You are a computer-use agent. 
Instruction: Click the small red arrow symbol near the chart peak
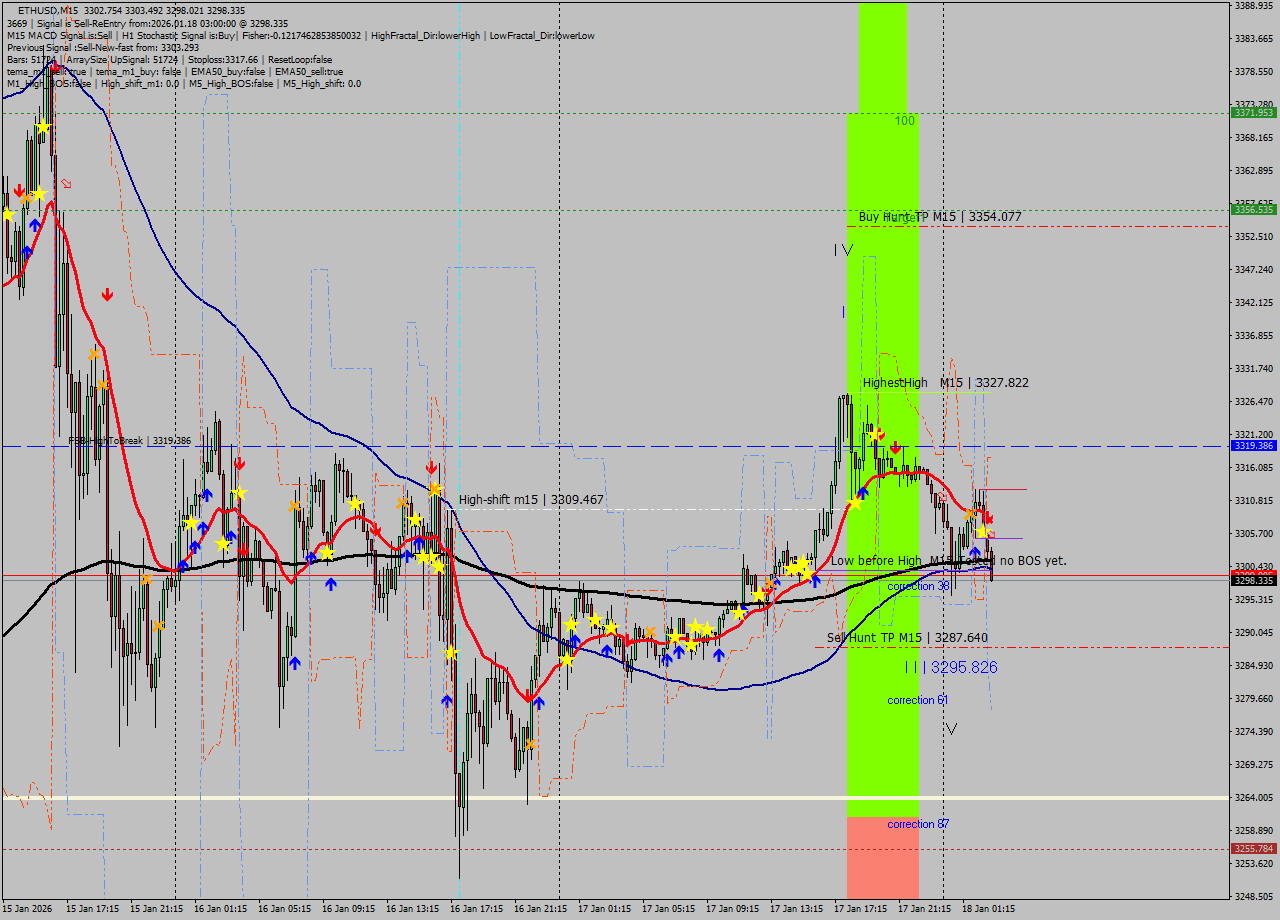66,183
